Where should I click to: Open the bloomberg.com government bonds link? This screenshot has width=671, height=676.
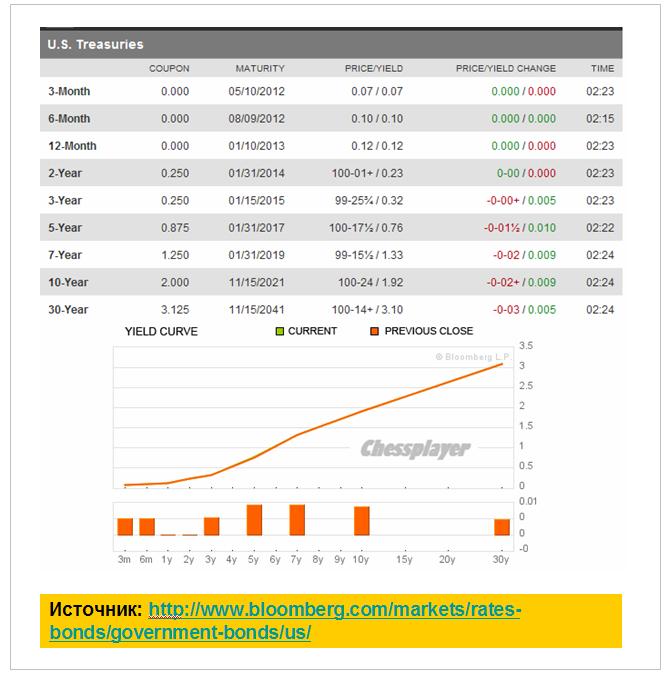pos(285,621)
